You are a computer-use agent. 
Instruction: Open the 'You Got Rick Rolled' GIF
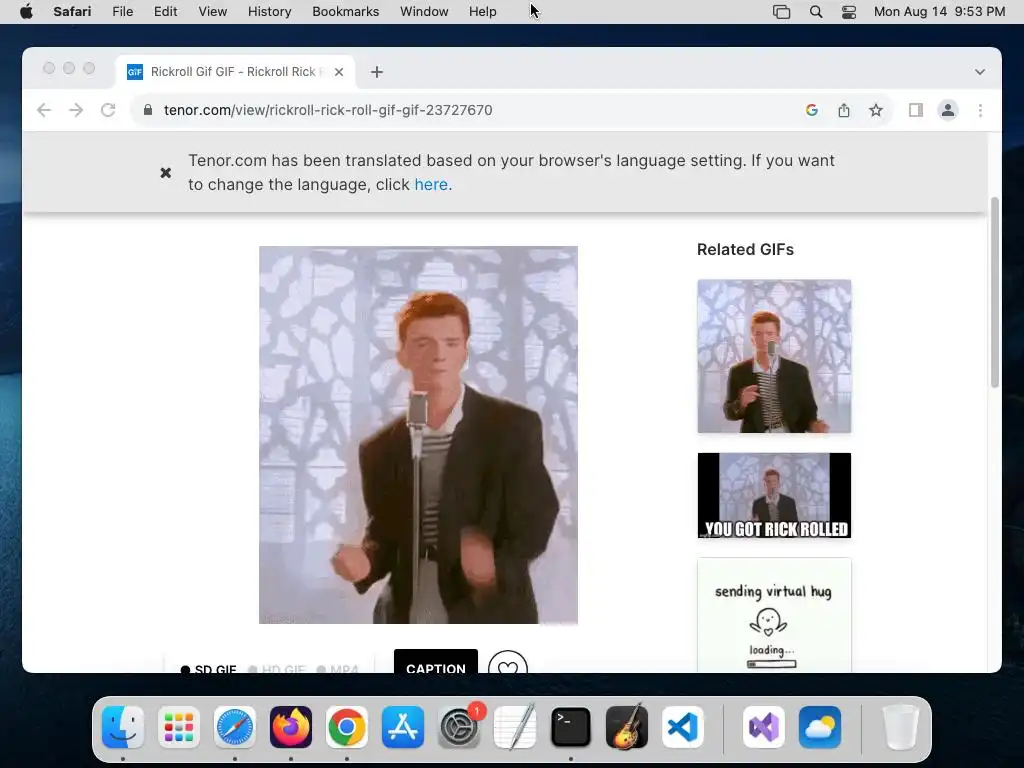click(774, 496)
